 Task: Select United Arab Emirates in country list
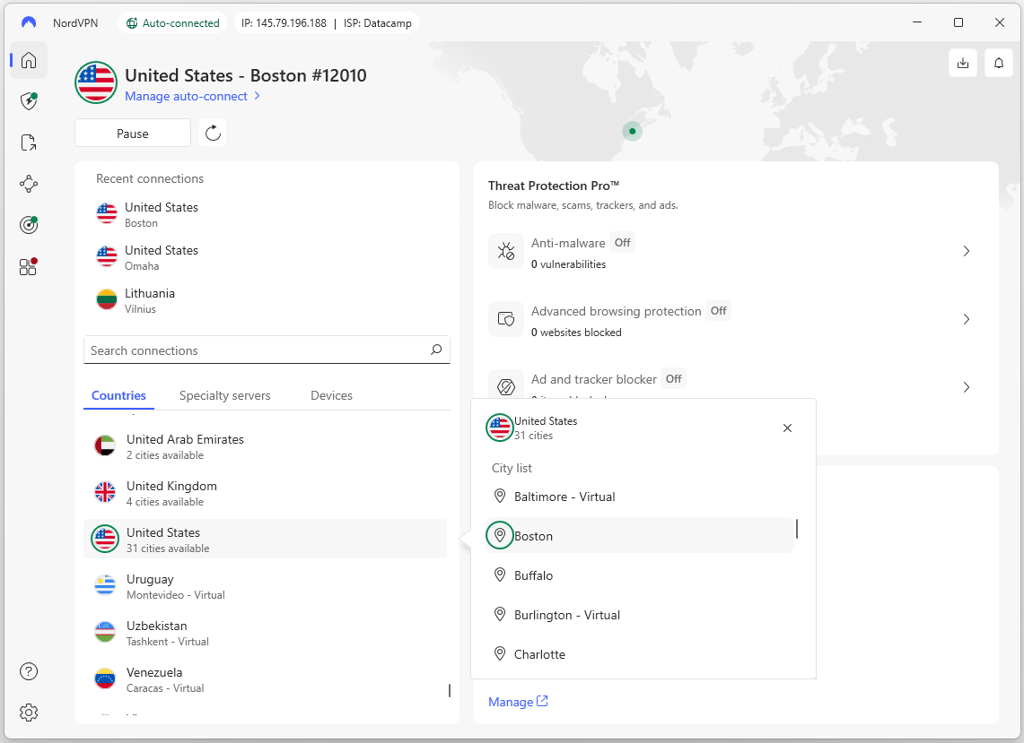point(266,447)
